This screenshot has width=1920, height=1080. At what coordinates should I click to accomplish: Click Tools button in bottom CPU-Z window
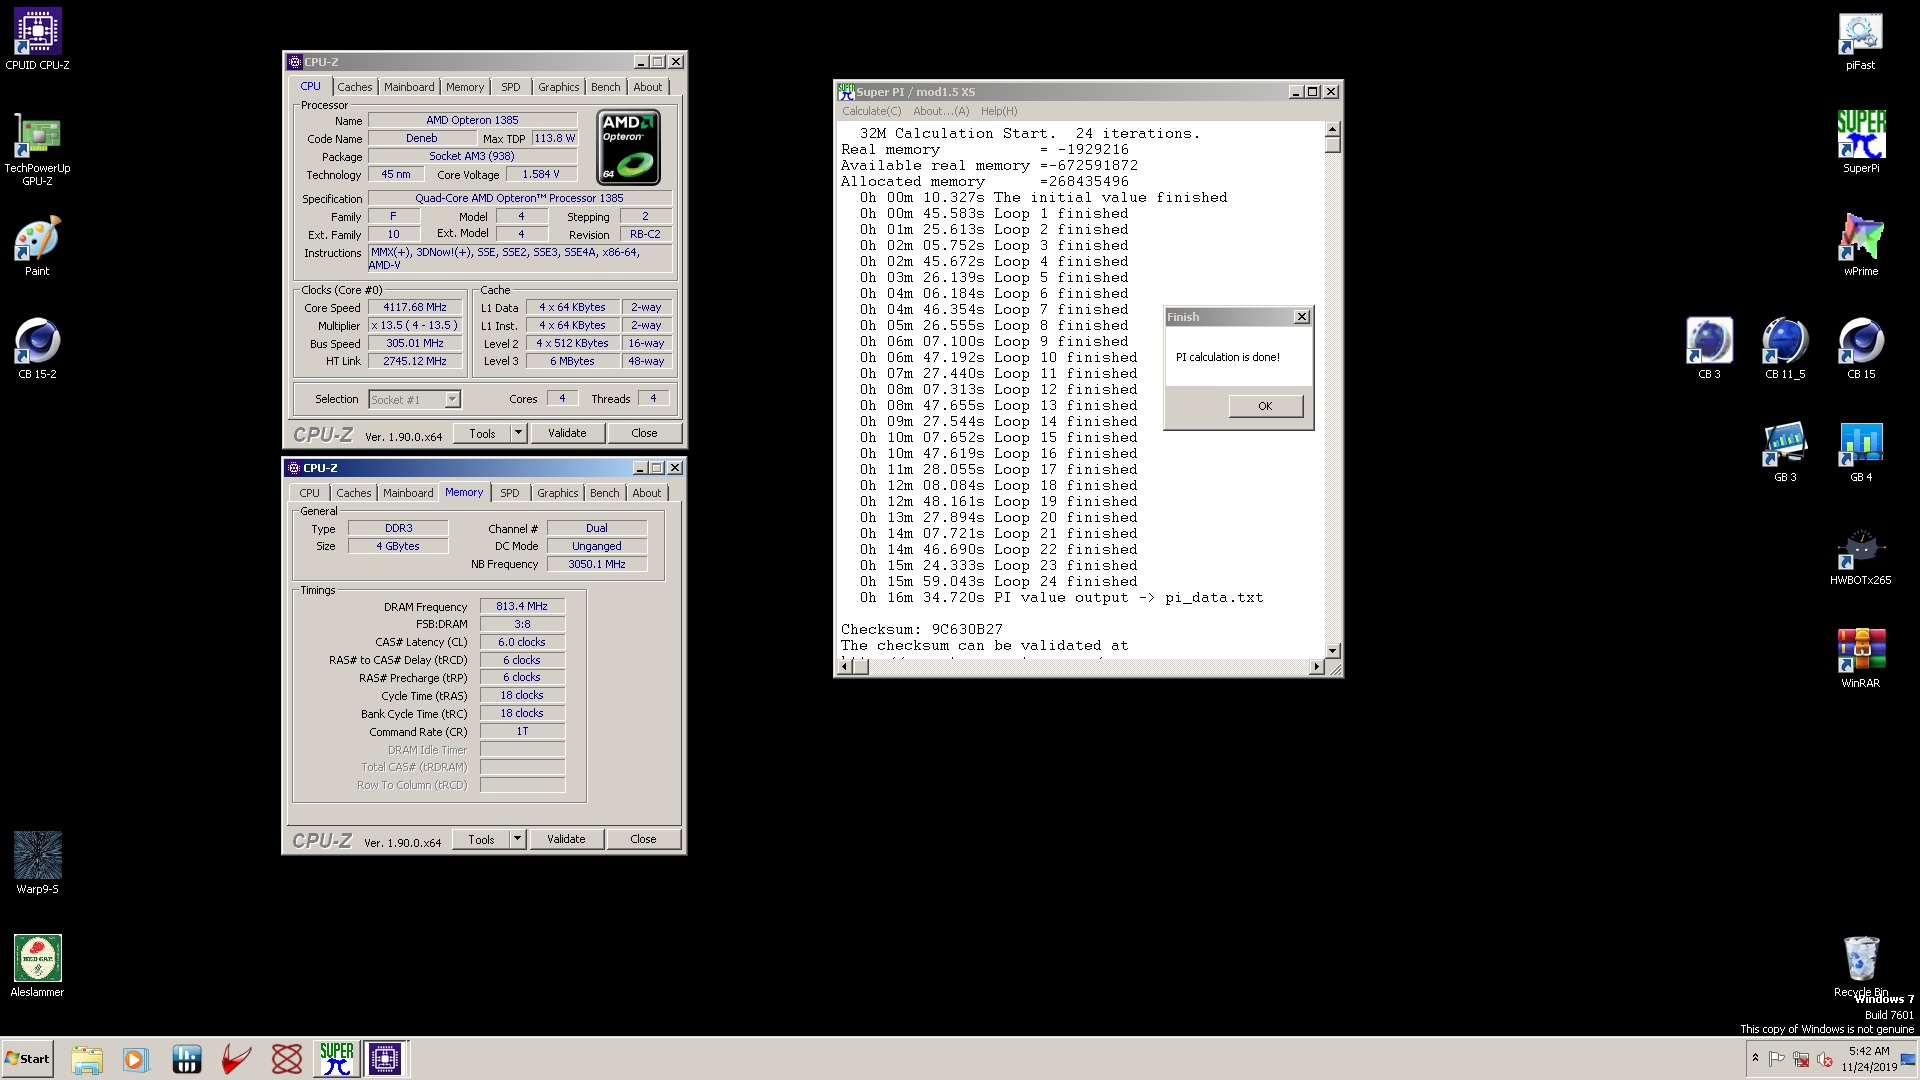click(481, 839)
